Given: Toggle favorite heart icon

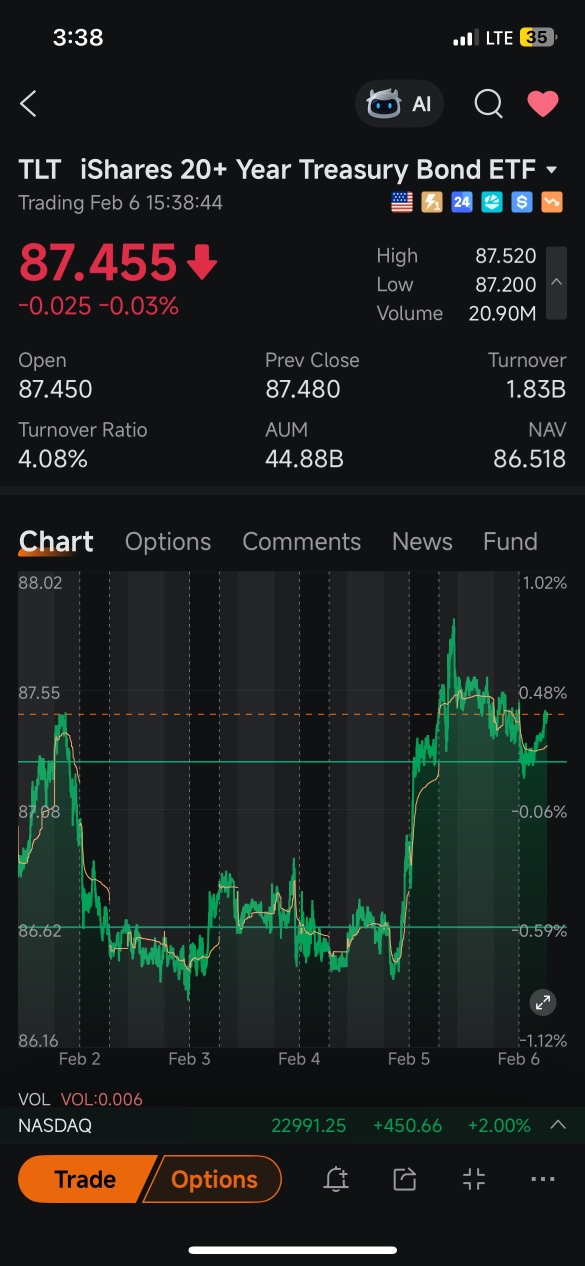Looking at the screenshot, I should (x=543, y=103).
